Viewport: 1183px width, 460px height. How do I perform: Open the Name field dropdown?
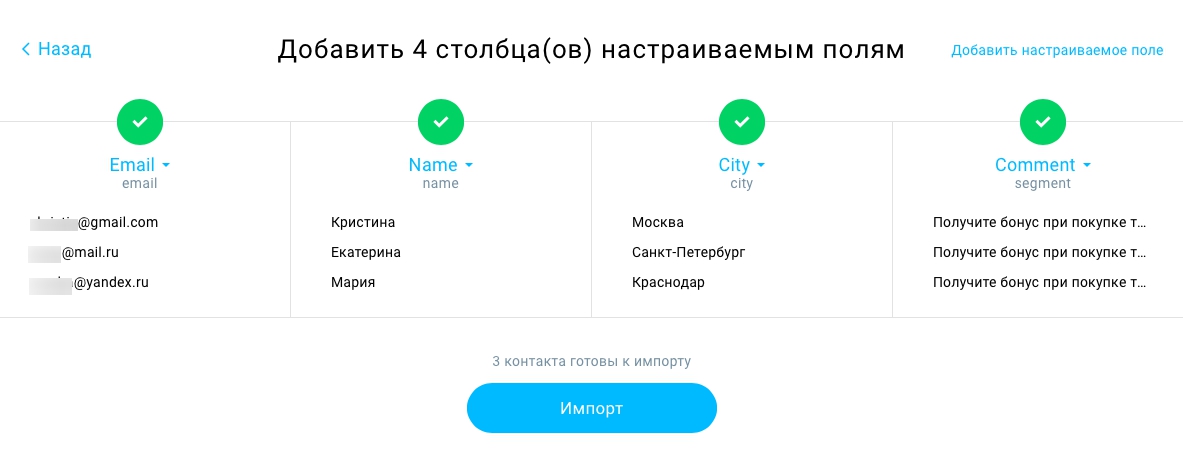[x=441, y=164]
